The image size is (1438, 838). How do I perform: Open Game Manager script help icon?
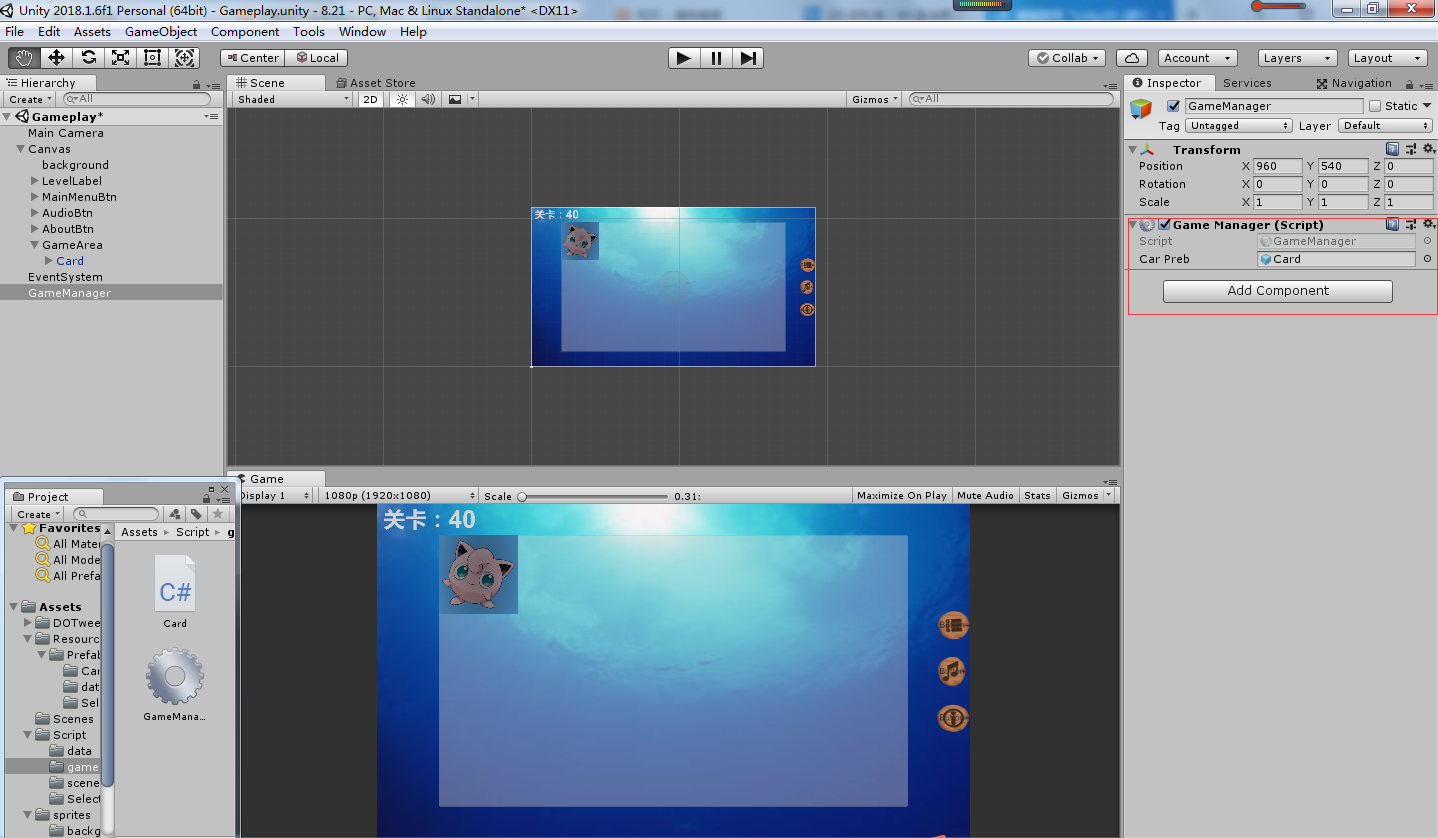pyautogui.click(x=1393, y=224)
